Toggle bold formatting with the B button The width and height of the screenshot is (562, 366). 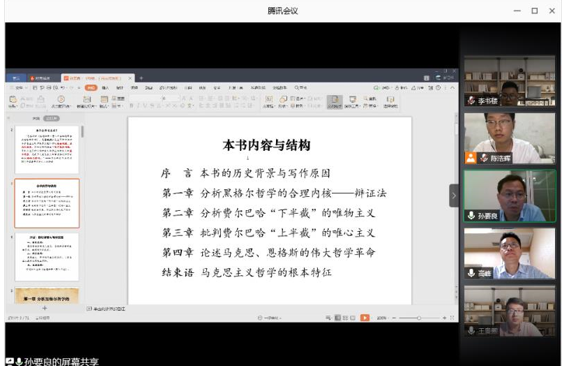tap(132, 105)
